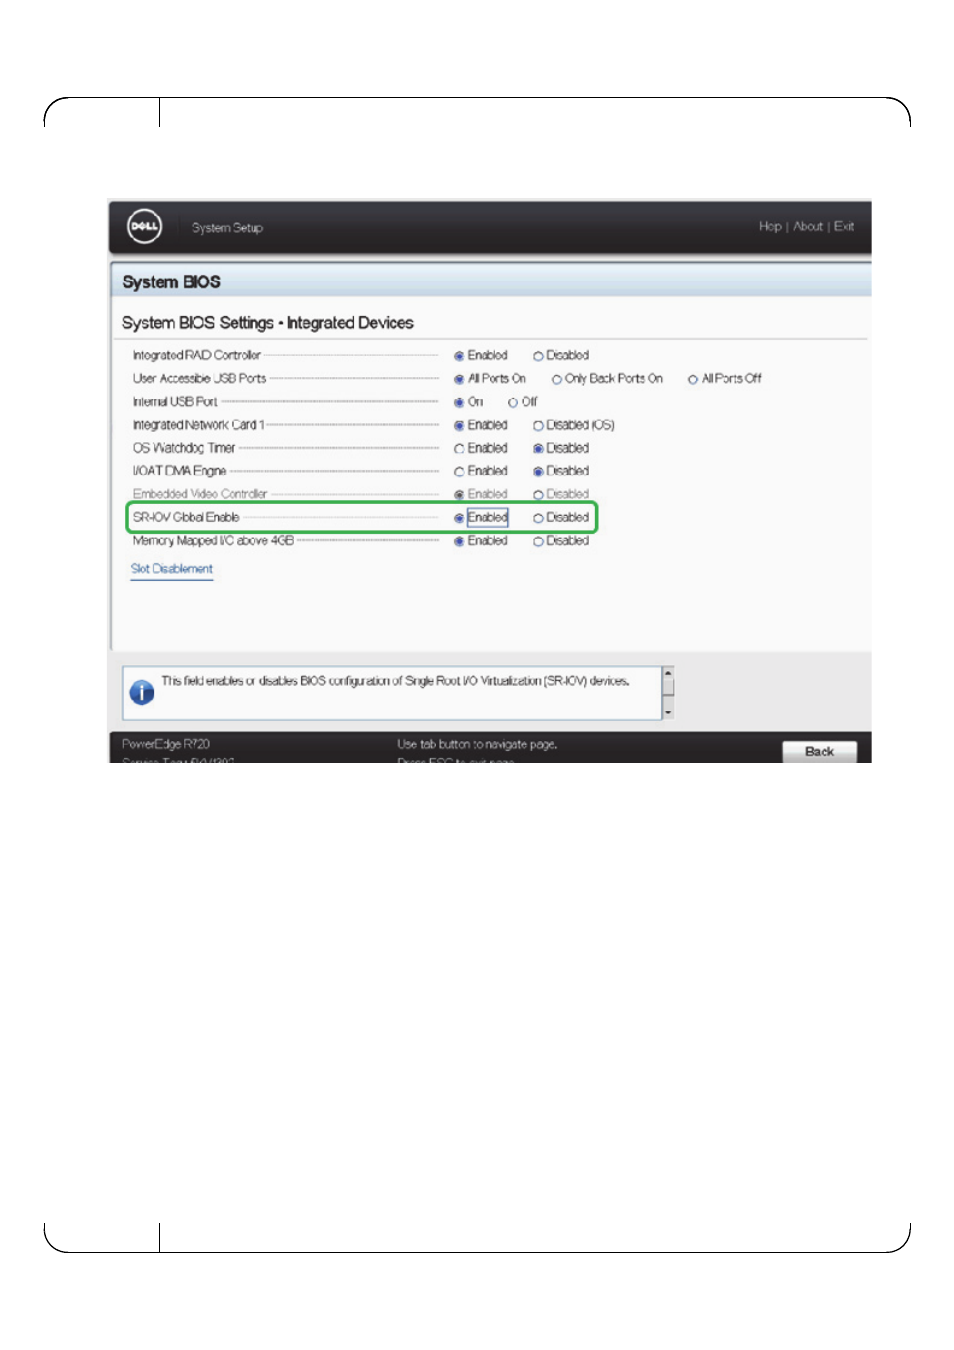This screenshot has width=954, height=1350.
Task: Click the Back button
Action: (819, 752)
